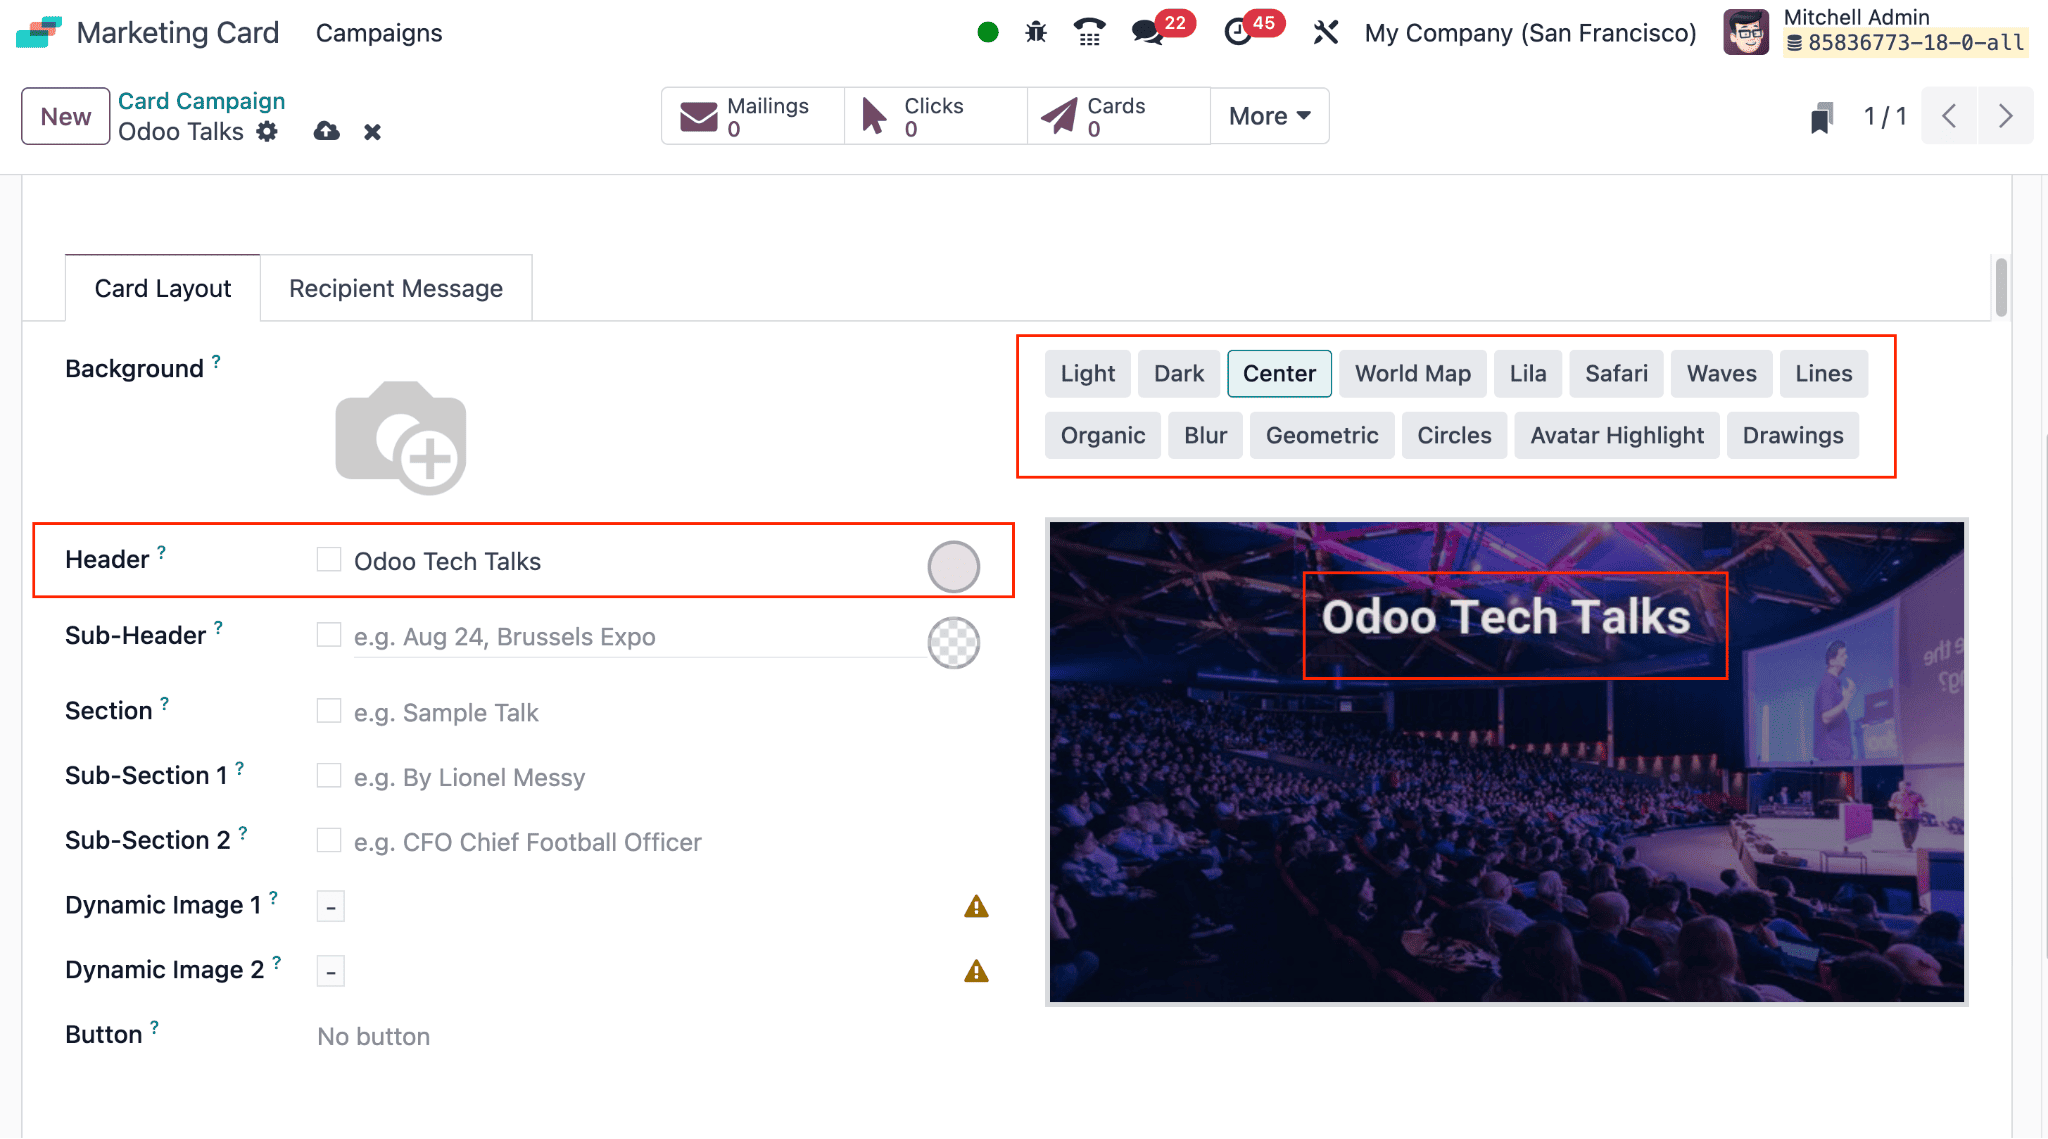2048x1139 pixels.
Task: Expand the More dropdown button
Action: [1269, 116]
